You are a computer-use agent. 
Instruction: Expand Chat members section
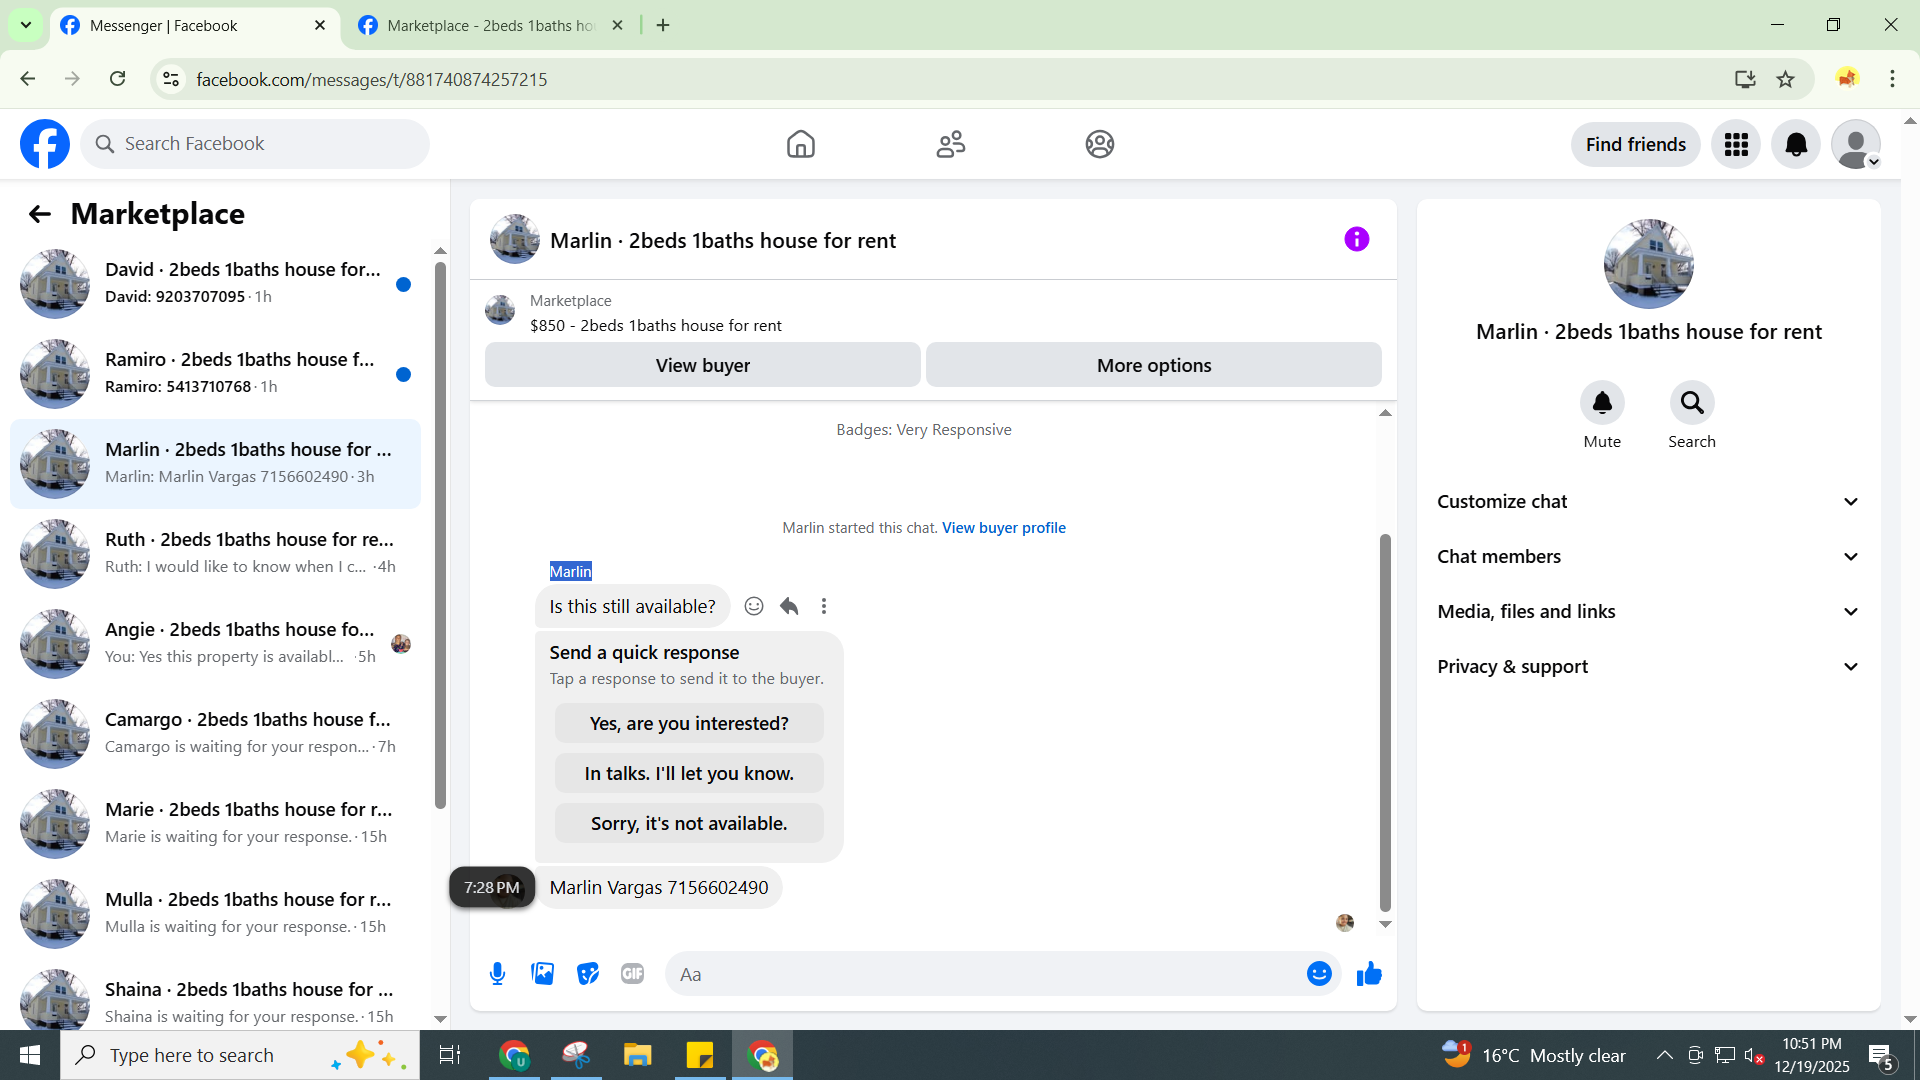click(x=1648, y=557)
